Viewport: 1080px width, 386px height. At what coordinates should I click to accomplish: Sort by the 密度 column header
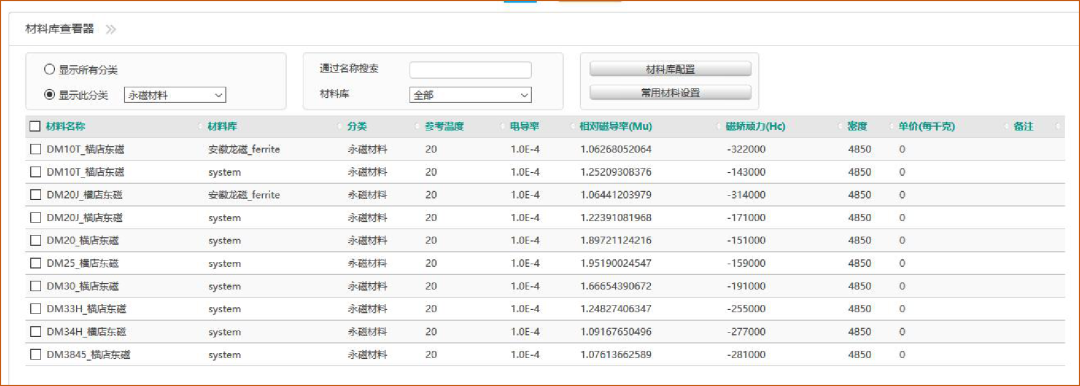pos(858,127)
